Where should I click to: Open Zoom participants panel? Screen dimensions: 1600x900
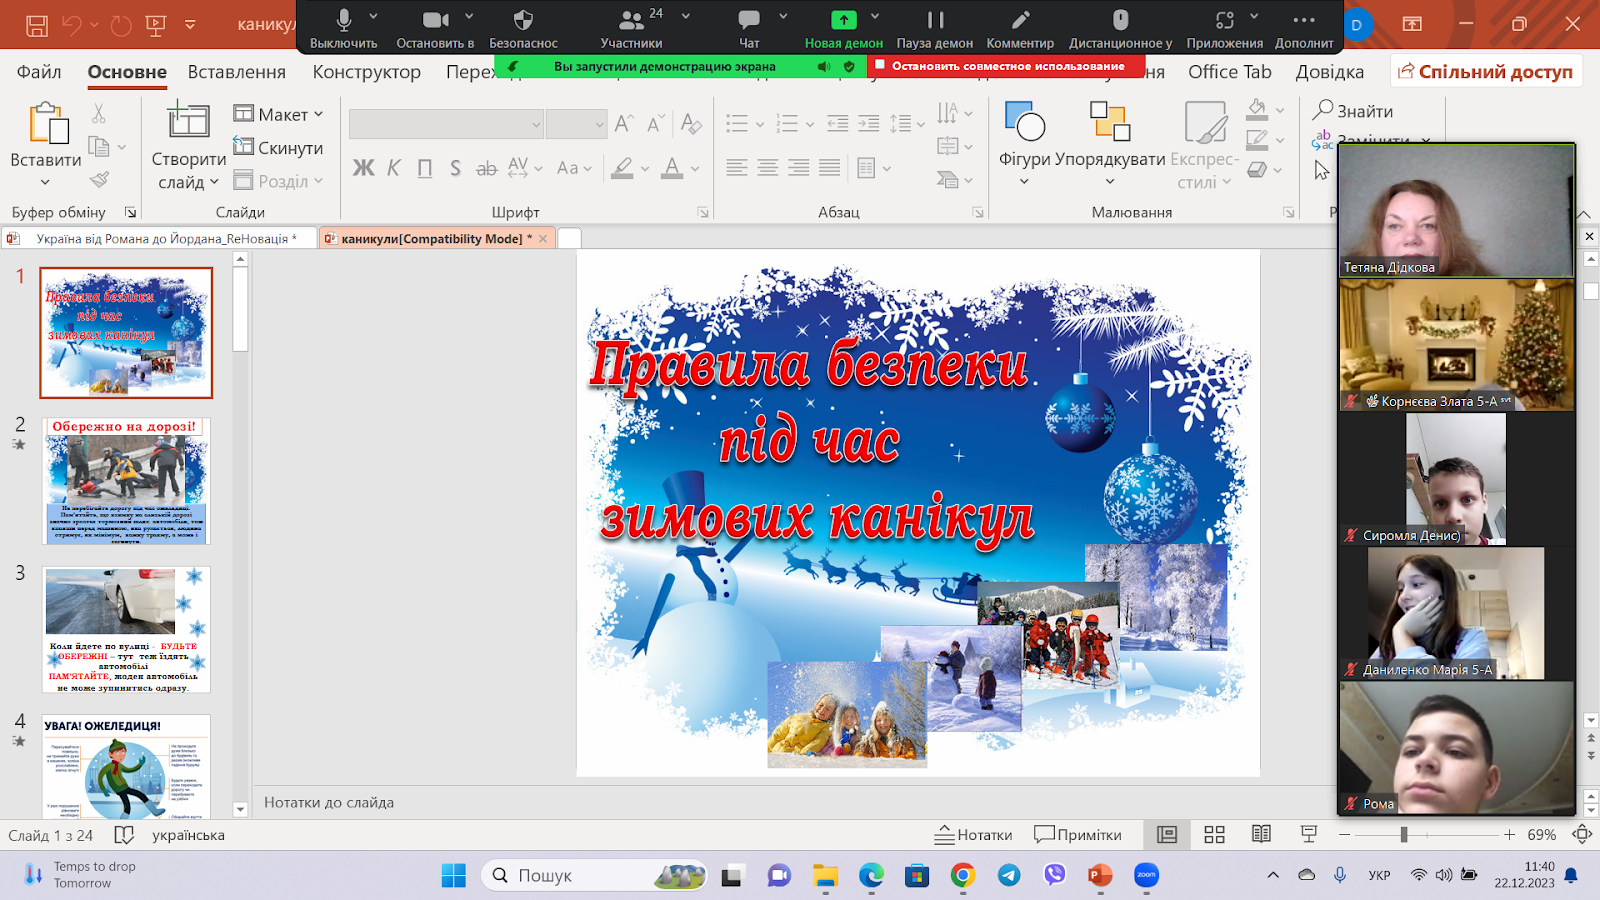631,27
